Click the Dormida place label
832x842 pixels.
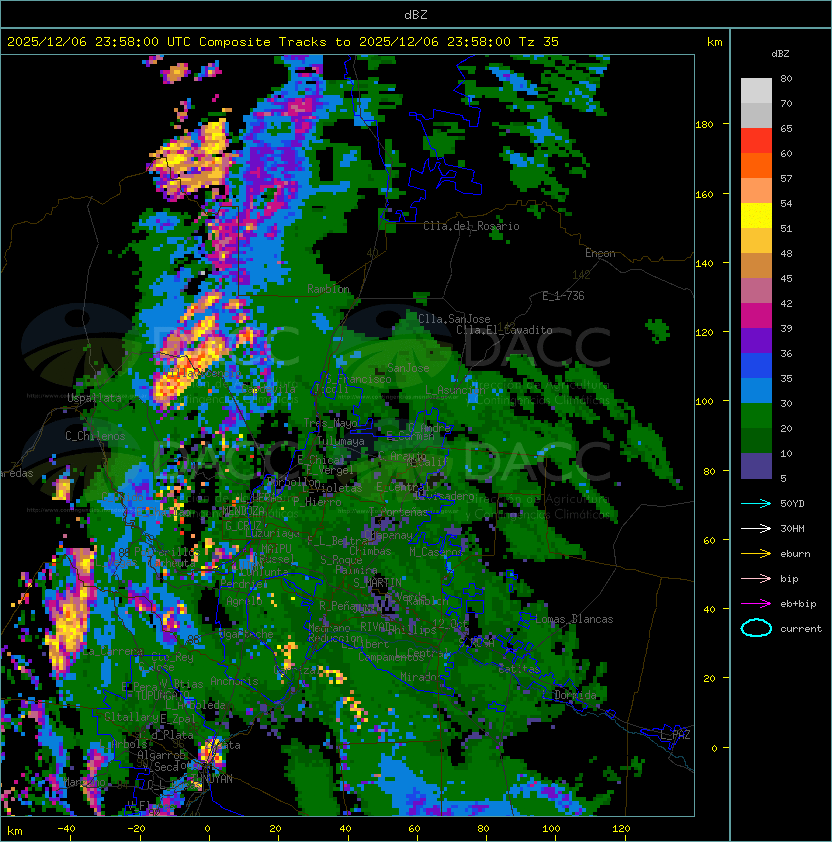[x=575, y=695]
